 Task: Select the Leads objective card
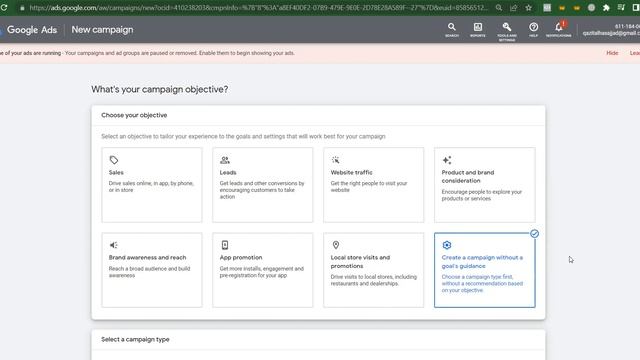click(x=262, y=185)
